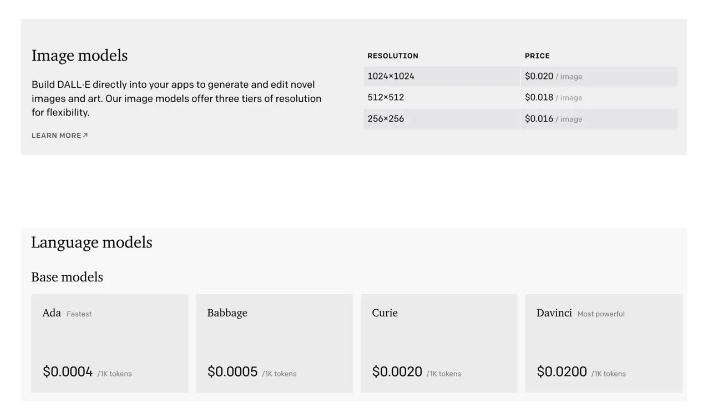This screenshot has height=413, width=706.
Task: Open the Ada model card
Action: click(109, 343)
